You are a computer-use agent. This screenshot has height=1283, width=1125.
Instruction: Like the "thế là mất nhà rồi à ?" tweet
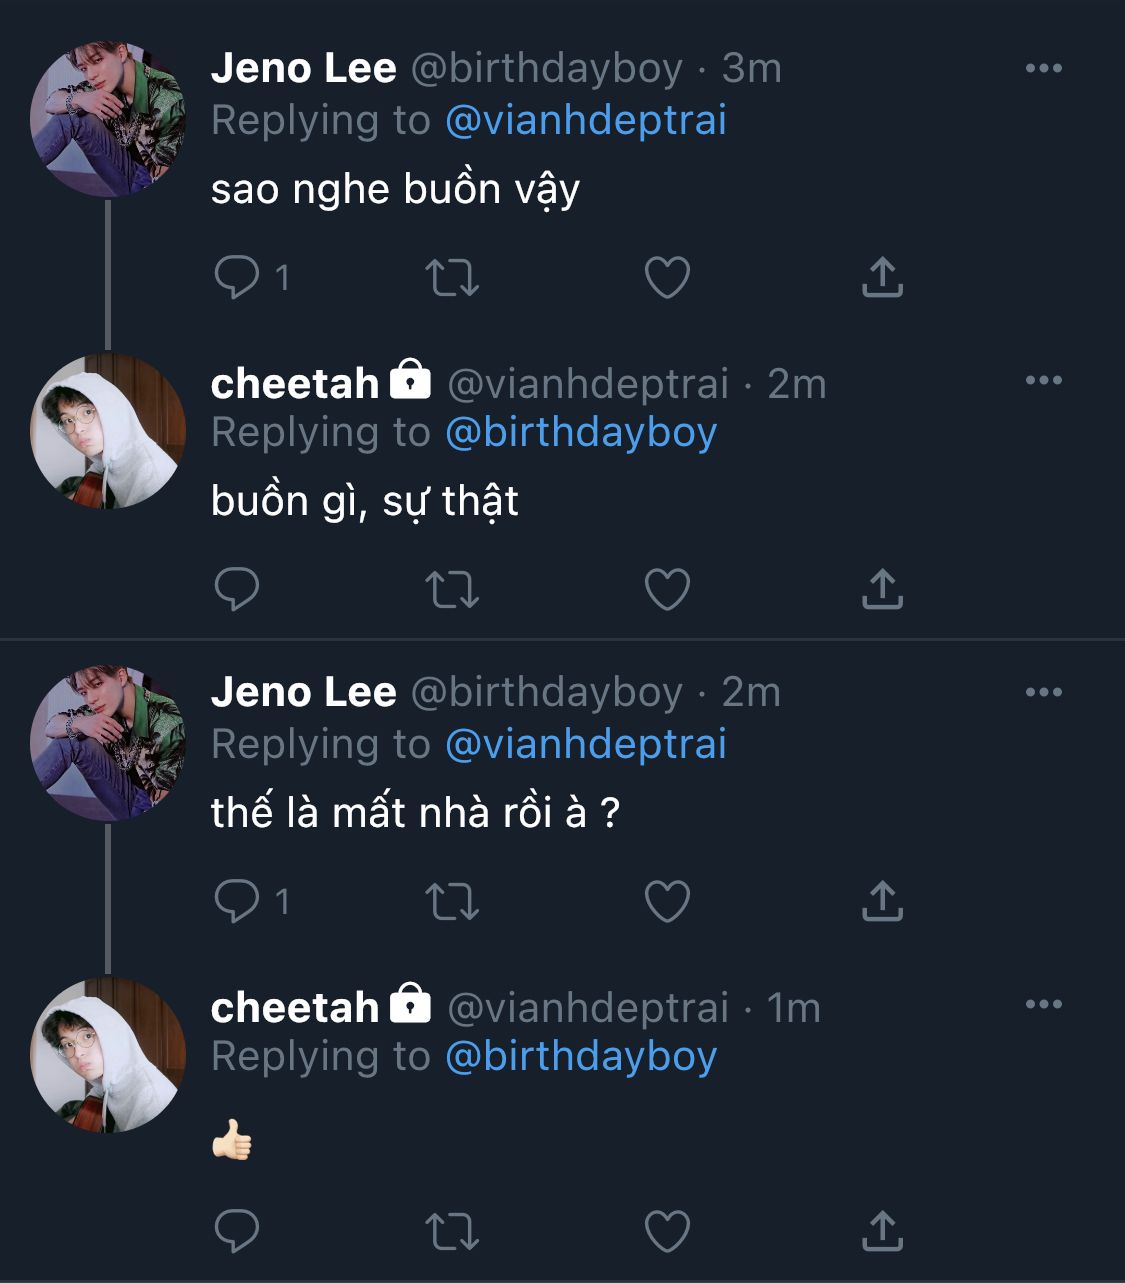pyautogui.click(x=667, y=901)
